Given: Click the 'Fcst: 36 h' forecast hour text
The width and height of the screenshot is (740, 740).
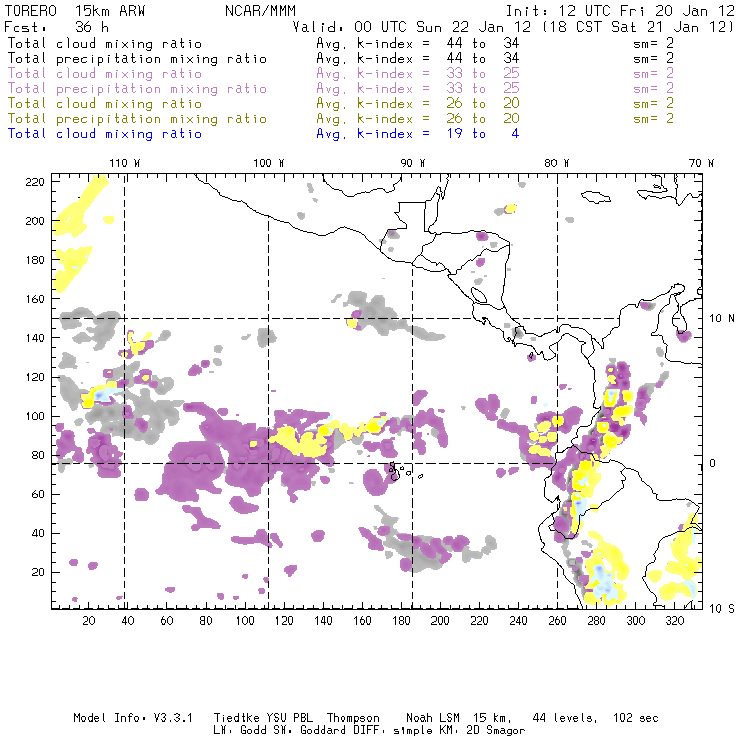Looking at the screenshot, I should [56, 27].
